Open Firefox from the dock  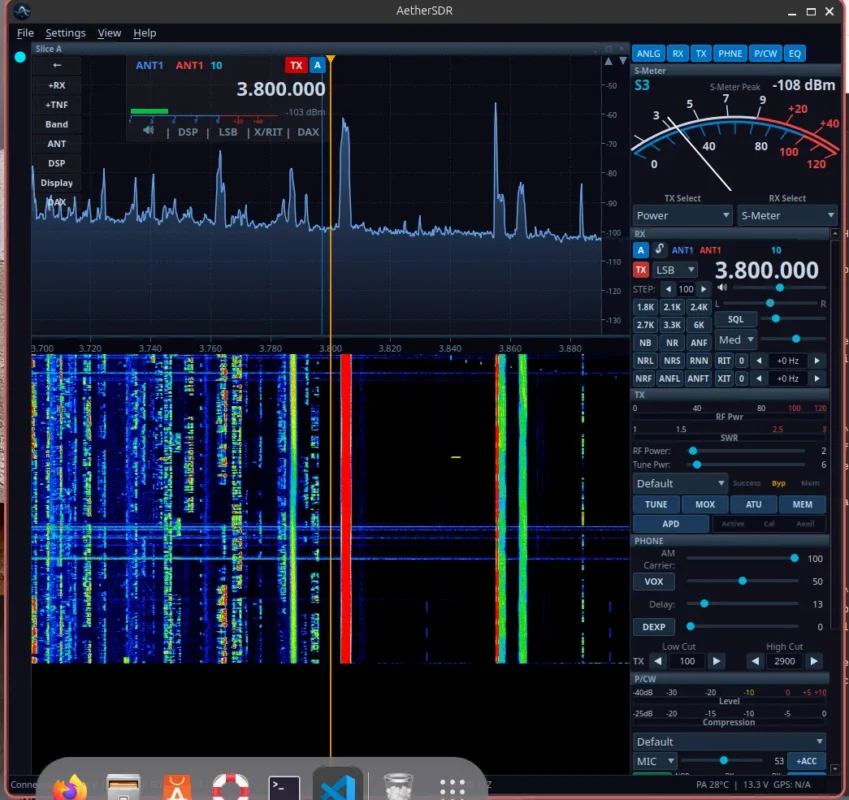[x=70, y=787]
